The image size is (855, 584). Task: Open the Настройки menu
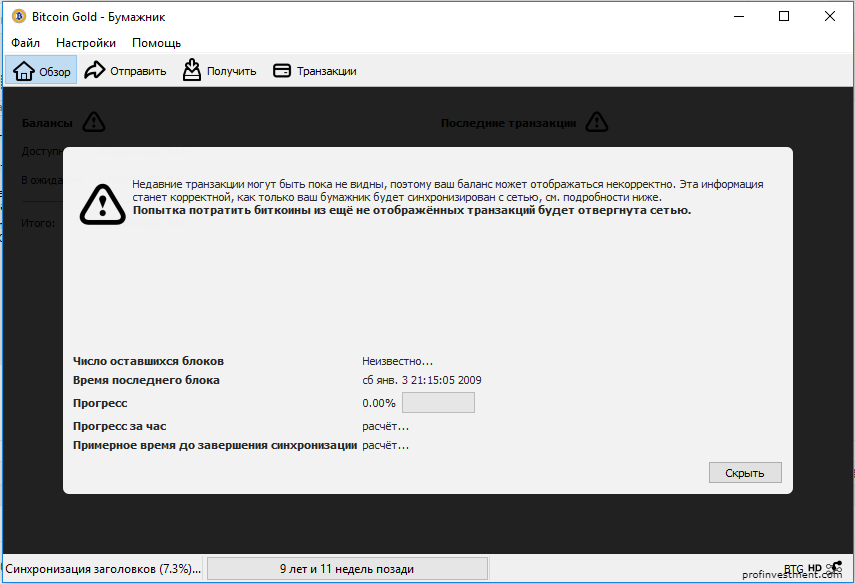pyautogui.click(x=86, y=43)
